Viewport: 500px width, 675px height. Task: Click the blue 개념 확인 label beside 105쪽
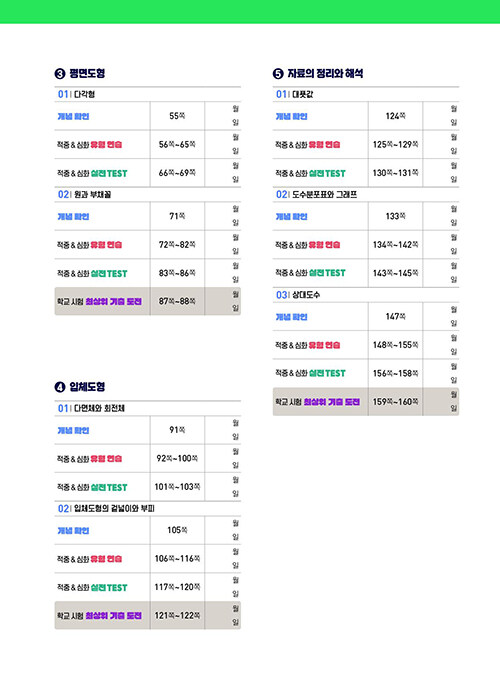coord(73,531)
